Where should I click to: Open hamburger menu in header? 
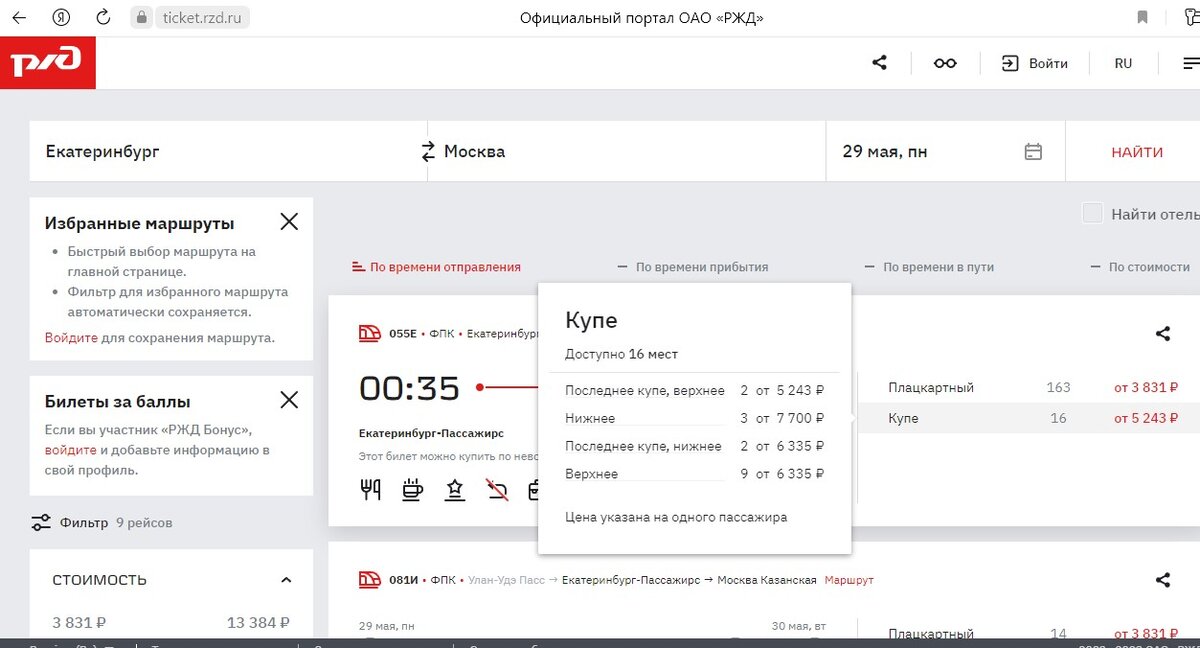1190,63
